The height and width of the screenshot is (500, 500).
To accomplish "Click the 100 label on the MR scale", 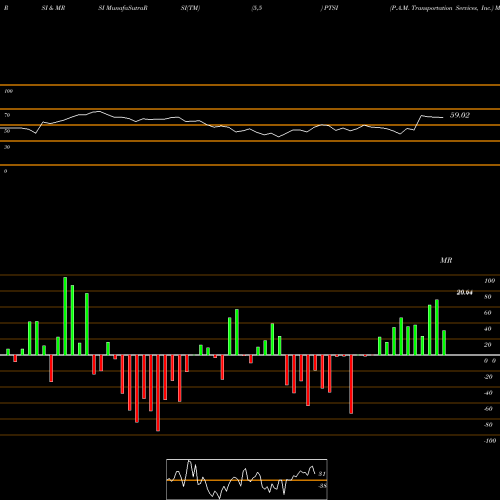I will coord(490,281).
